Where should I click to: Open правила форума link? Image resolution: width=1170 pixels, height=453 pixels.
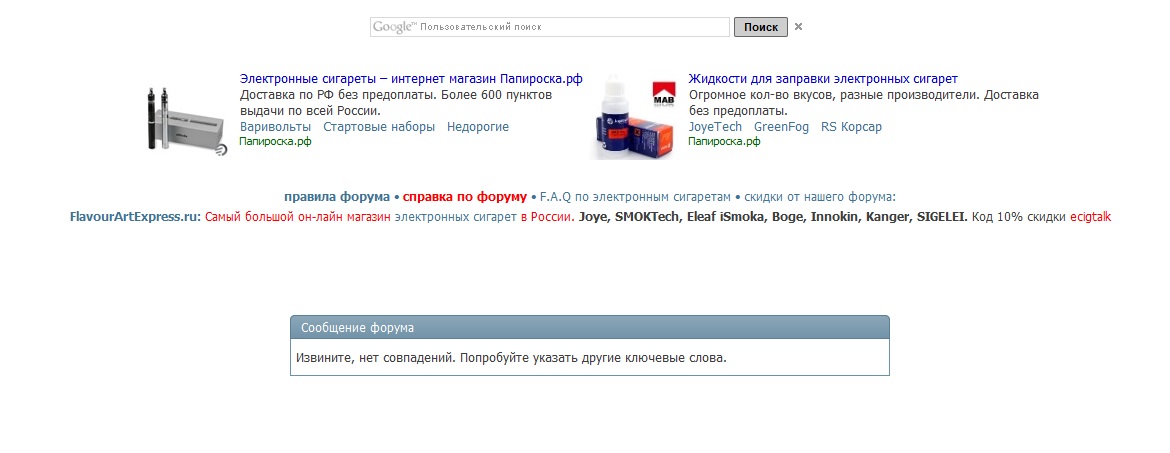337,197
